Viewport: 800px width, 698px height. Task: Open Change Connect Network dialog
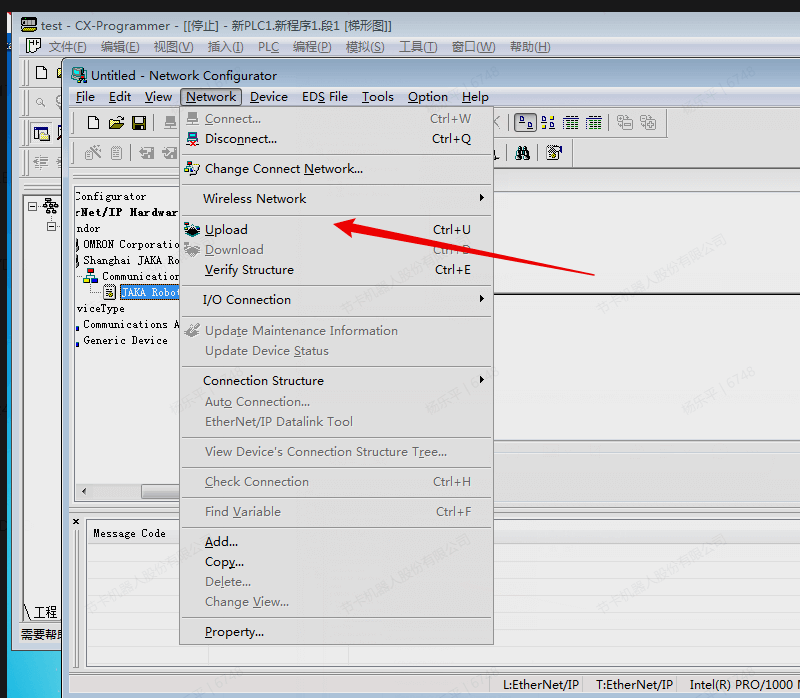283,169
